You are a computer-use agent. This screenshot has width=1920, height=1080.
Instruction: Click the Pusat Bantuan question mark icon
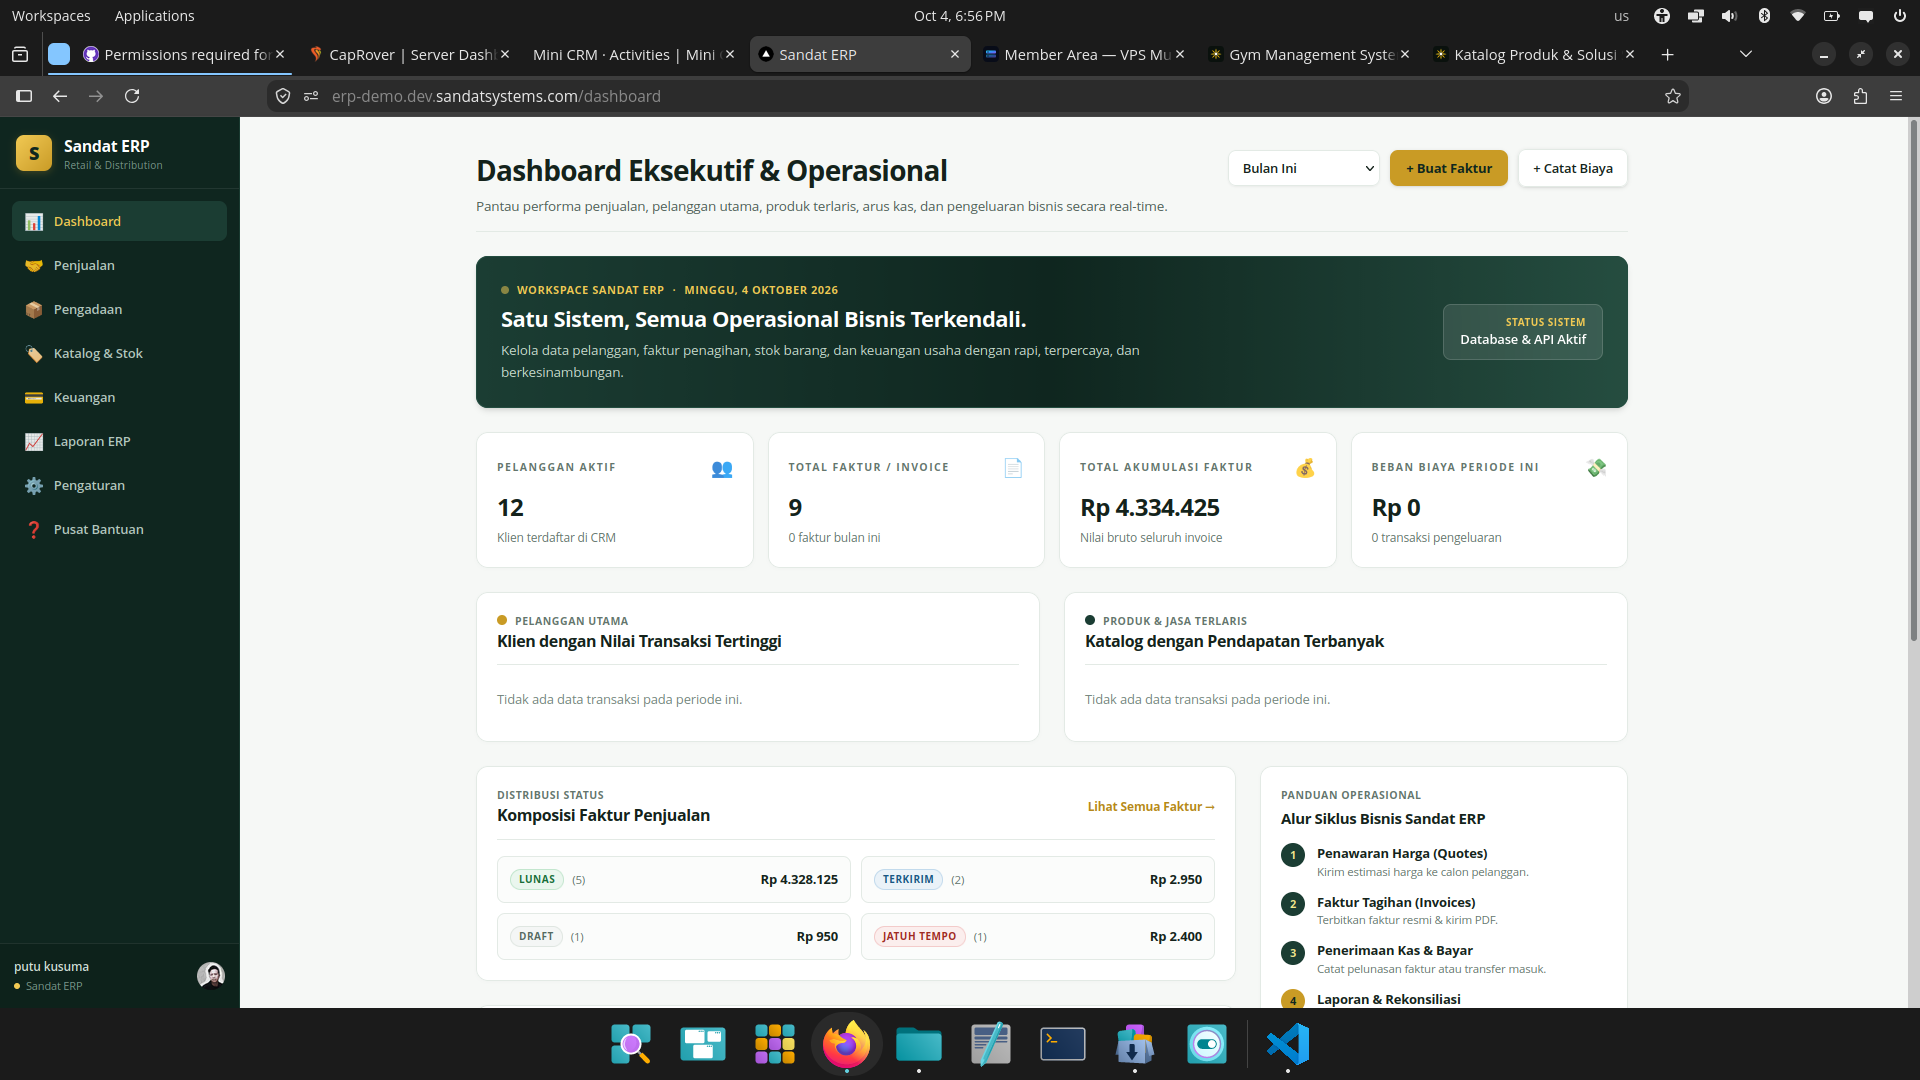[x=34, y=529]
